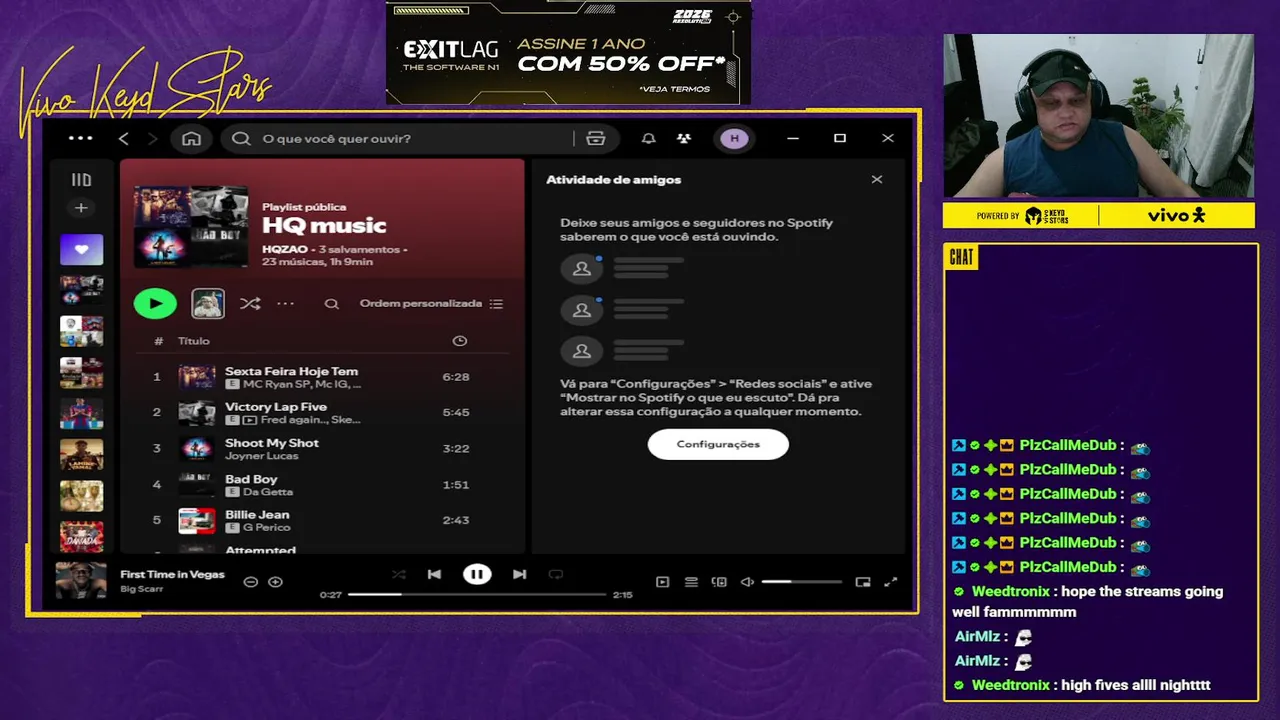Create a new playlist with the plus icon
Screen dimensions: 1280x720
[81, 208]
